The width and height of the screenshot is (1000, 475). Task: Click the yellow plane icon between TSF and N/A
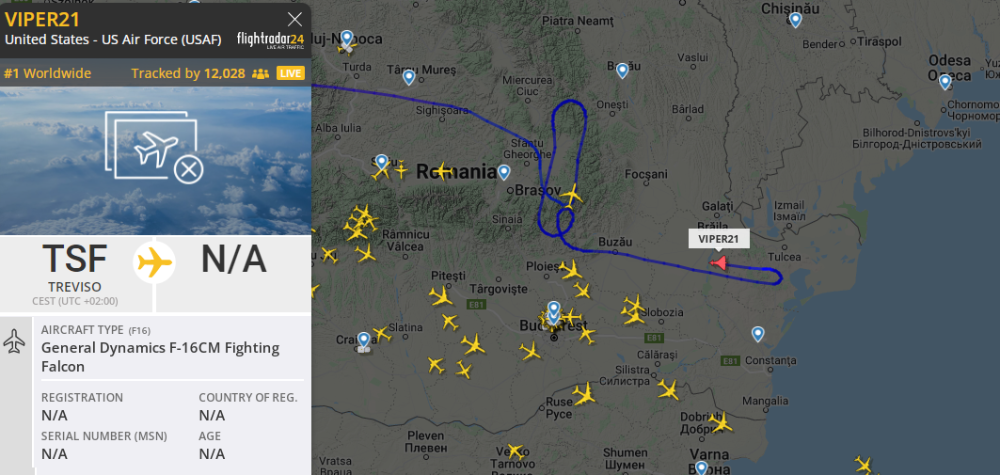pos(154,262)
